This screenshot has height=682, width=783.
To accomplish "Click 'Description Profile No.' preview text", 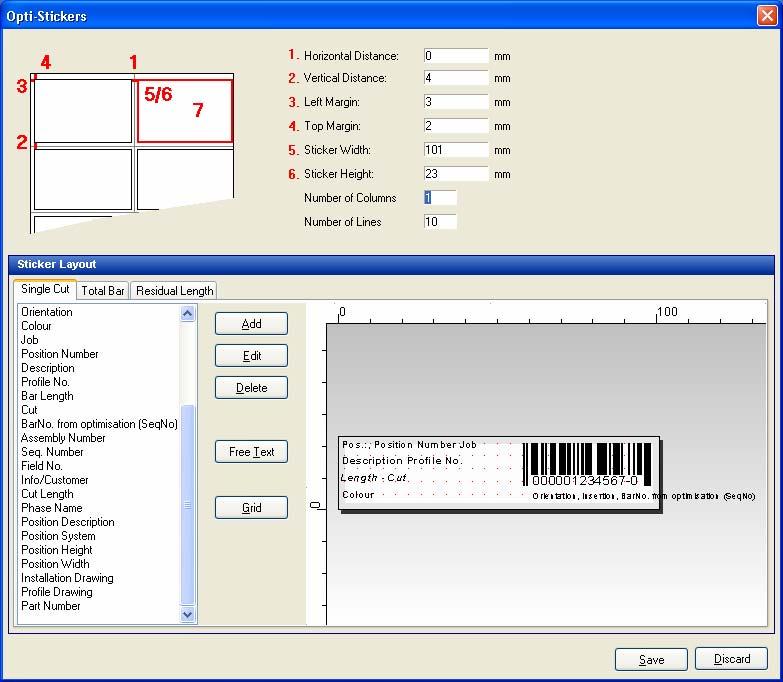I will click(x=401, y=460).
